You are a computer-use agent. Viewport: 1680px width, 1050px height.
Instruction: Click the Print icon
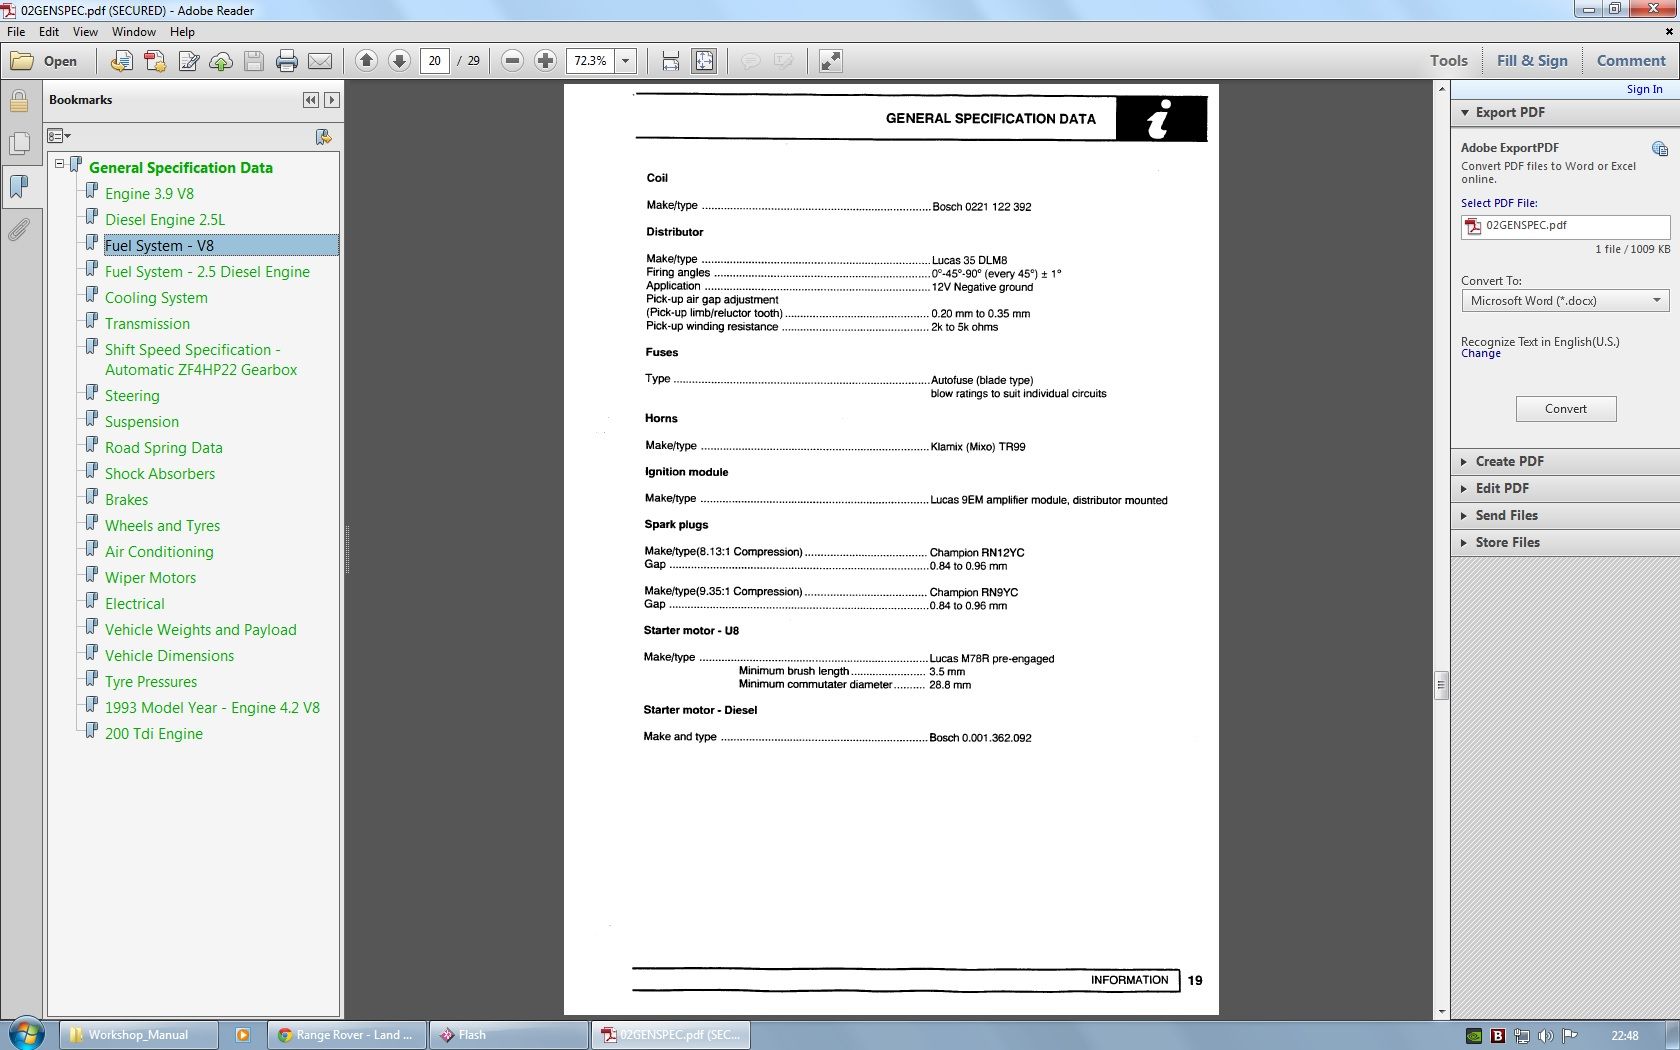tap(287, 61)
